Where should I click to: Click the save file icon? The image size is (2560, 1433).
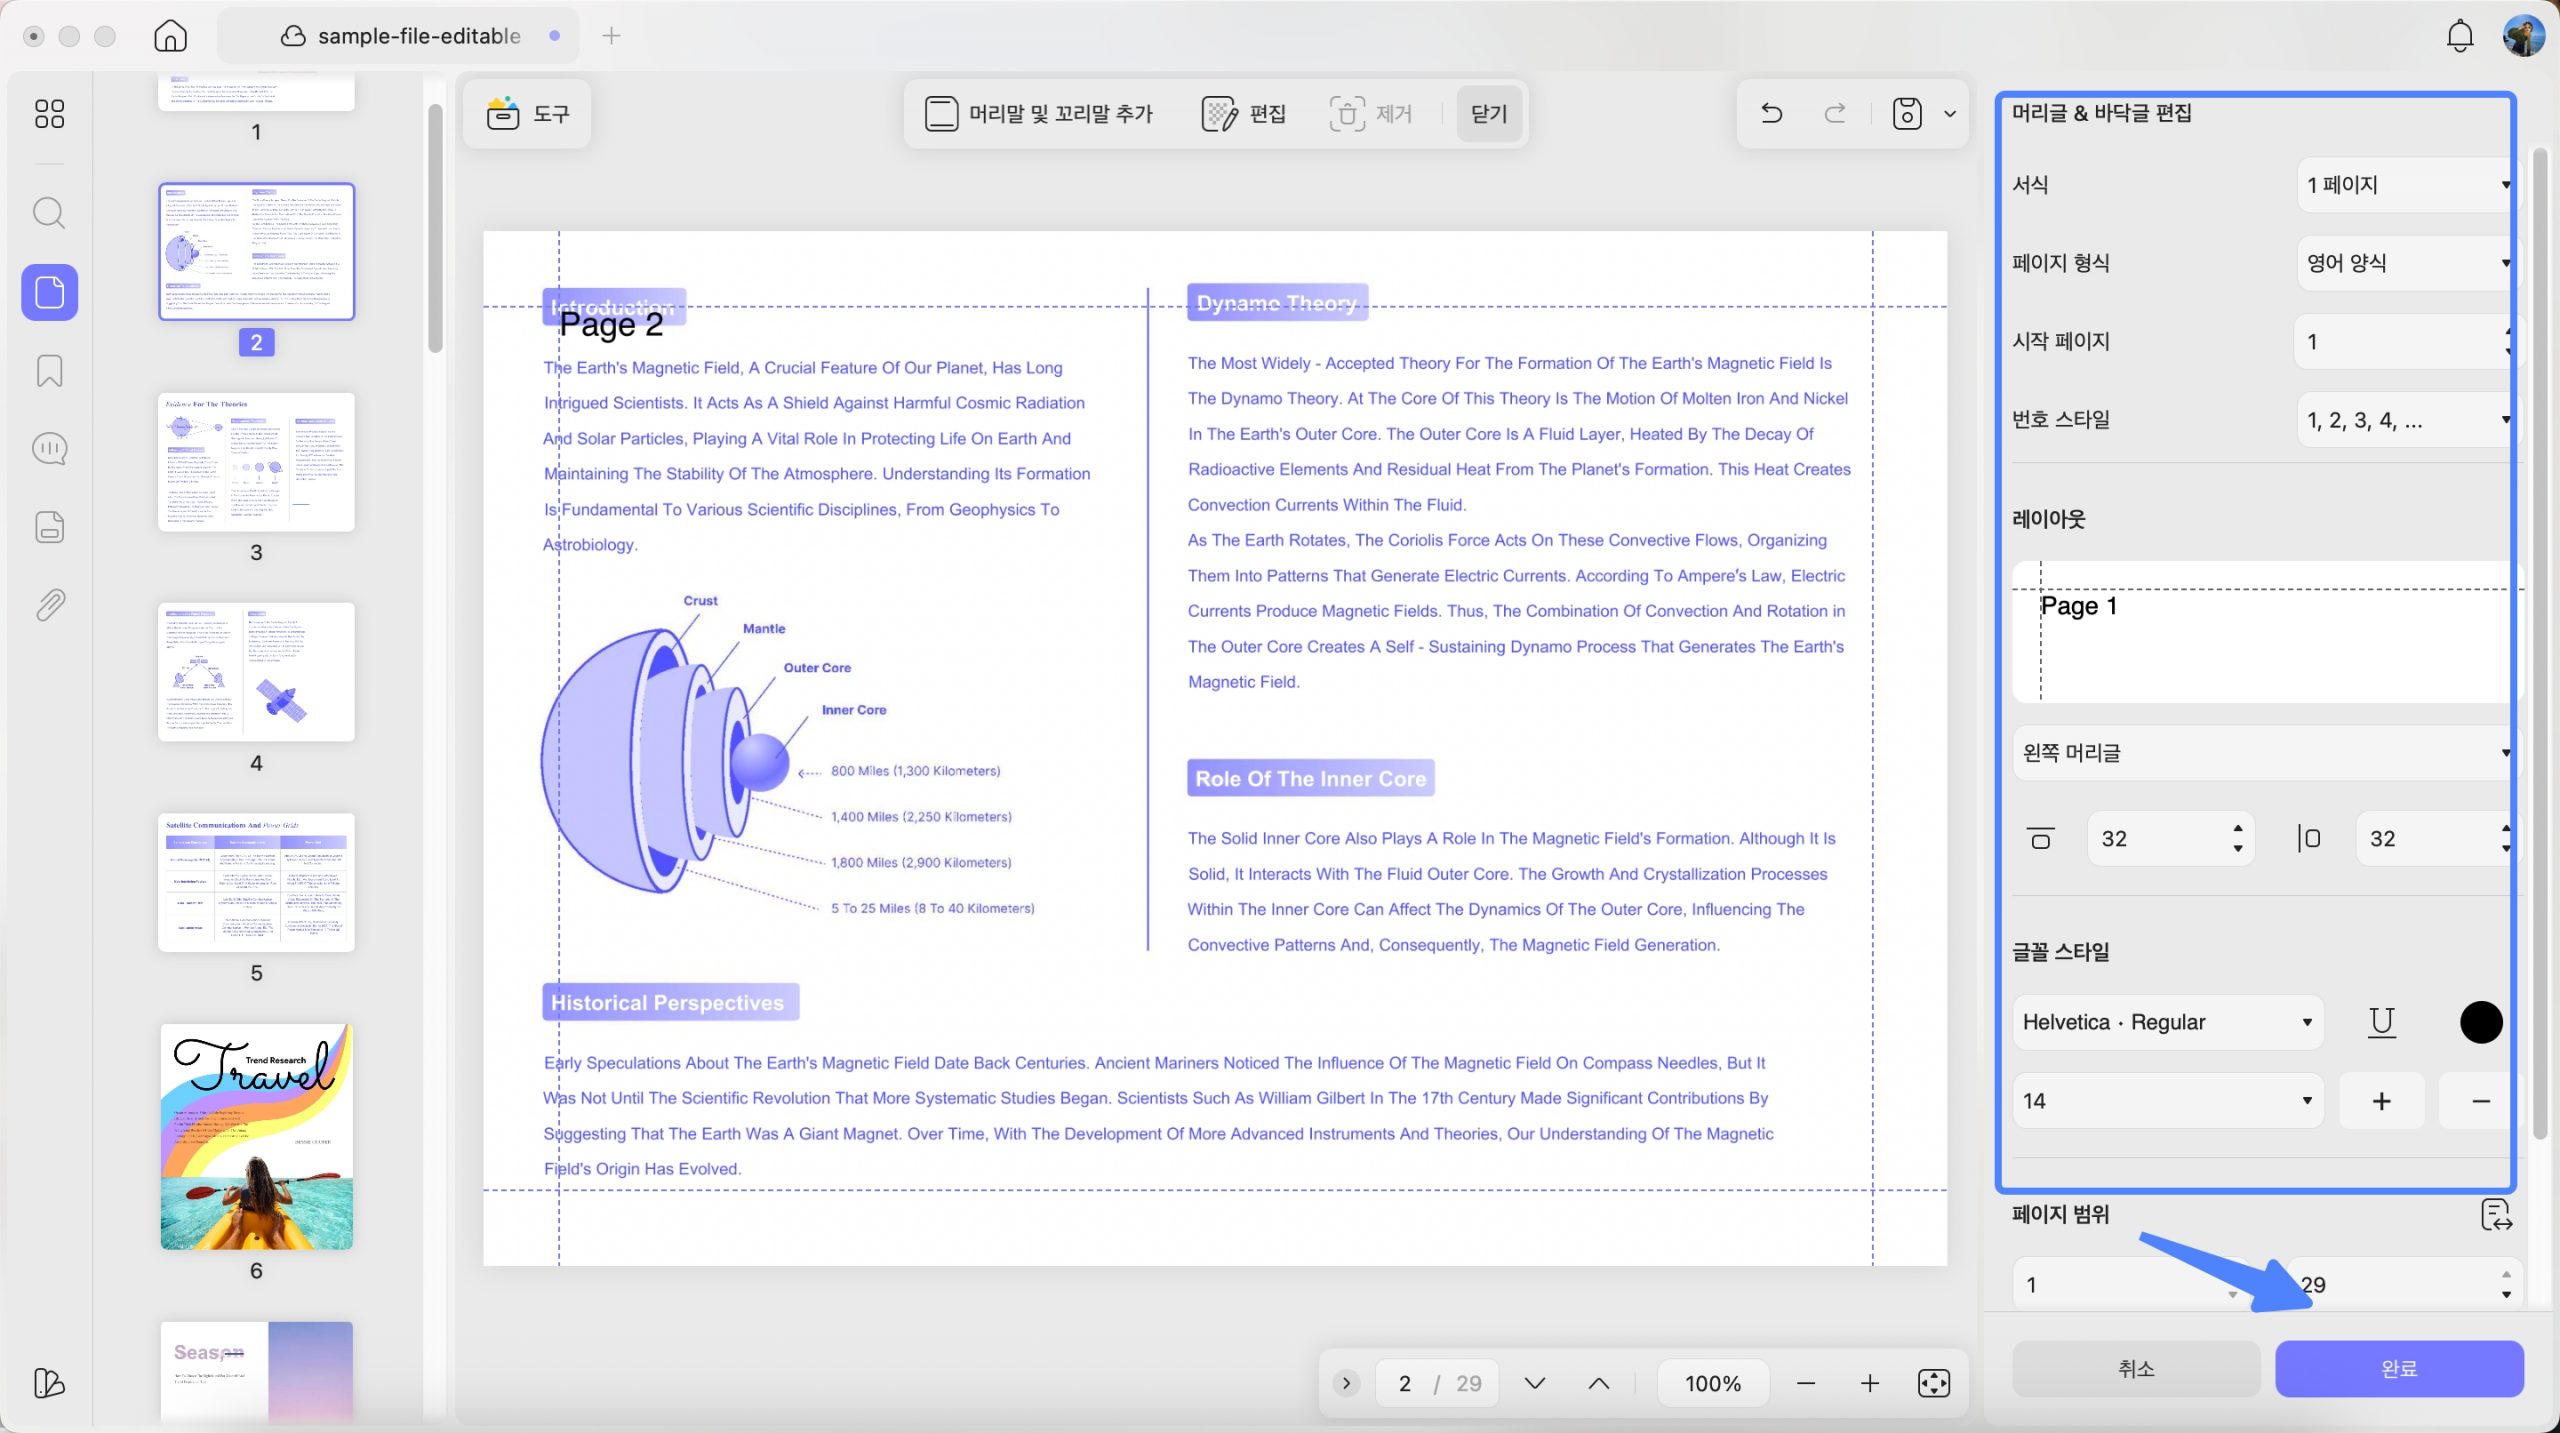click(x=1907, y=114)
